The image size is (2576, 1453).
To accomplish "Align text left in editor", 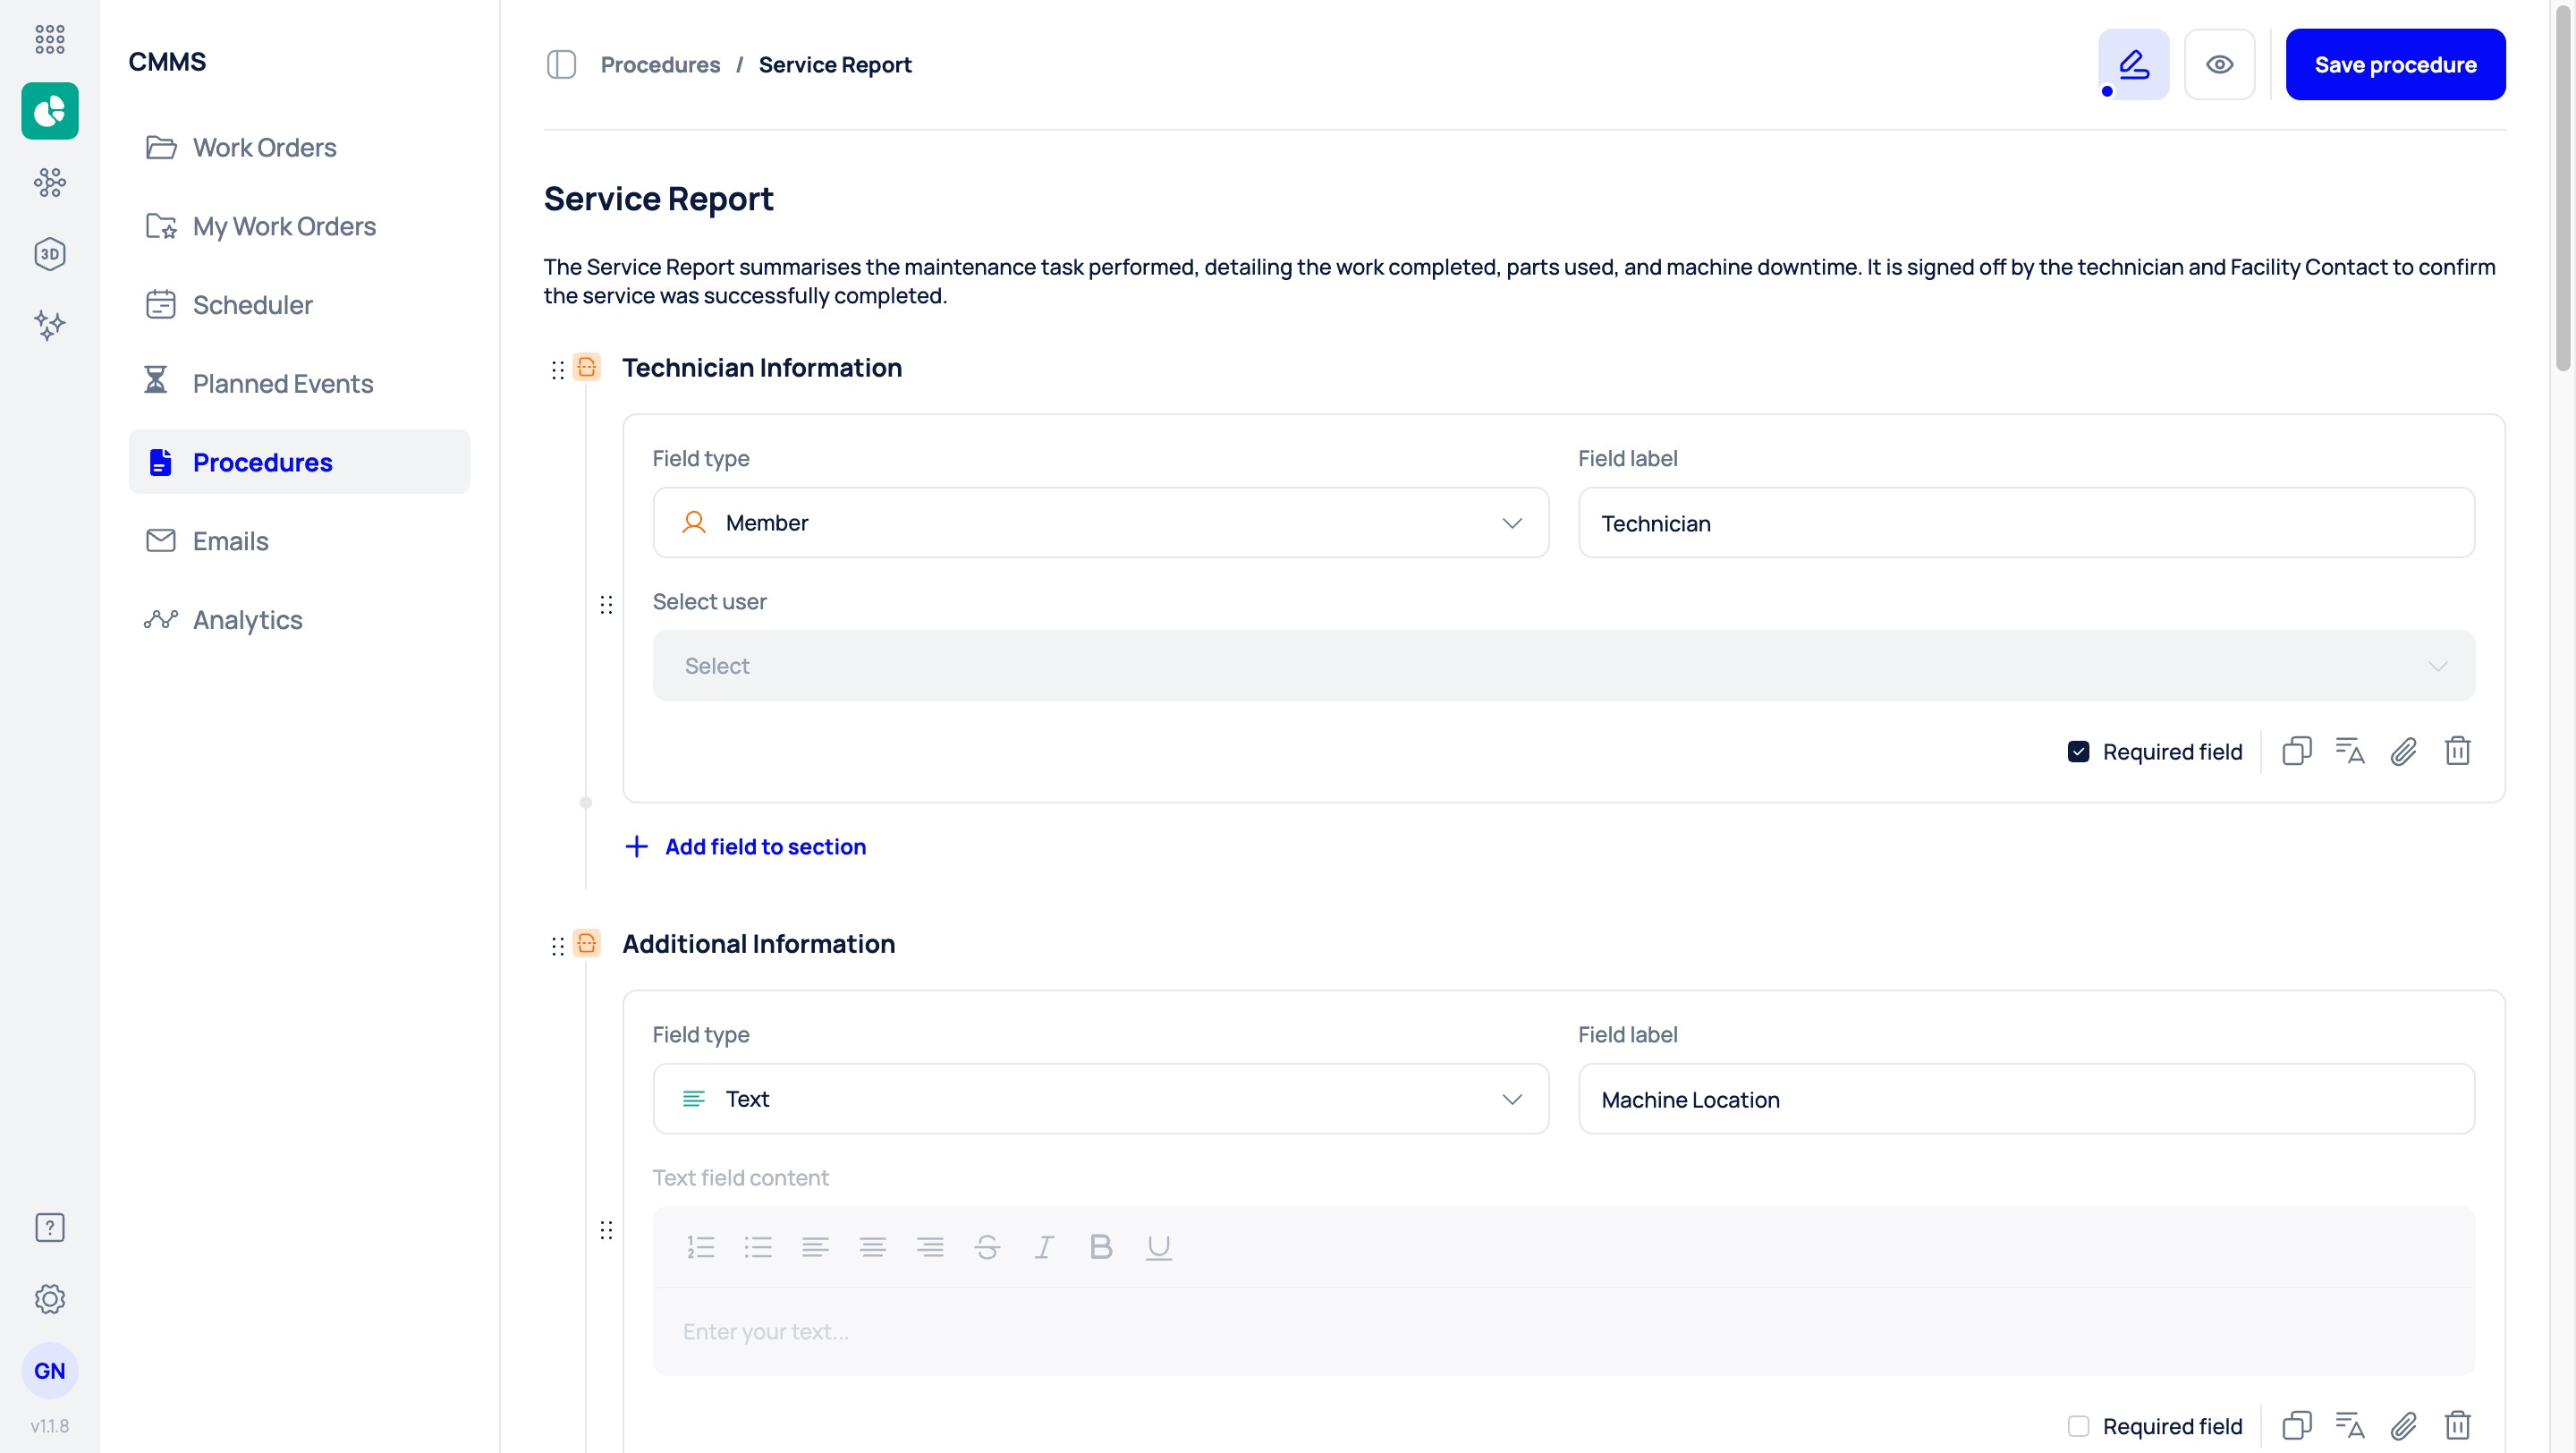I will (x=815, y=1247).
